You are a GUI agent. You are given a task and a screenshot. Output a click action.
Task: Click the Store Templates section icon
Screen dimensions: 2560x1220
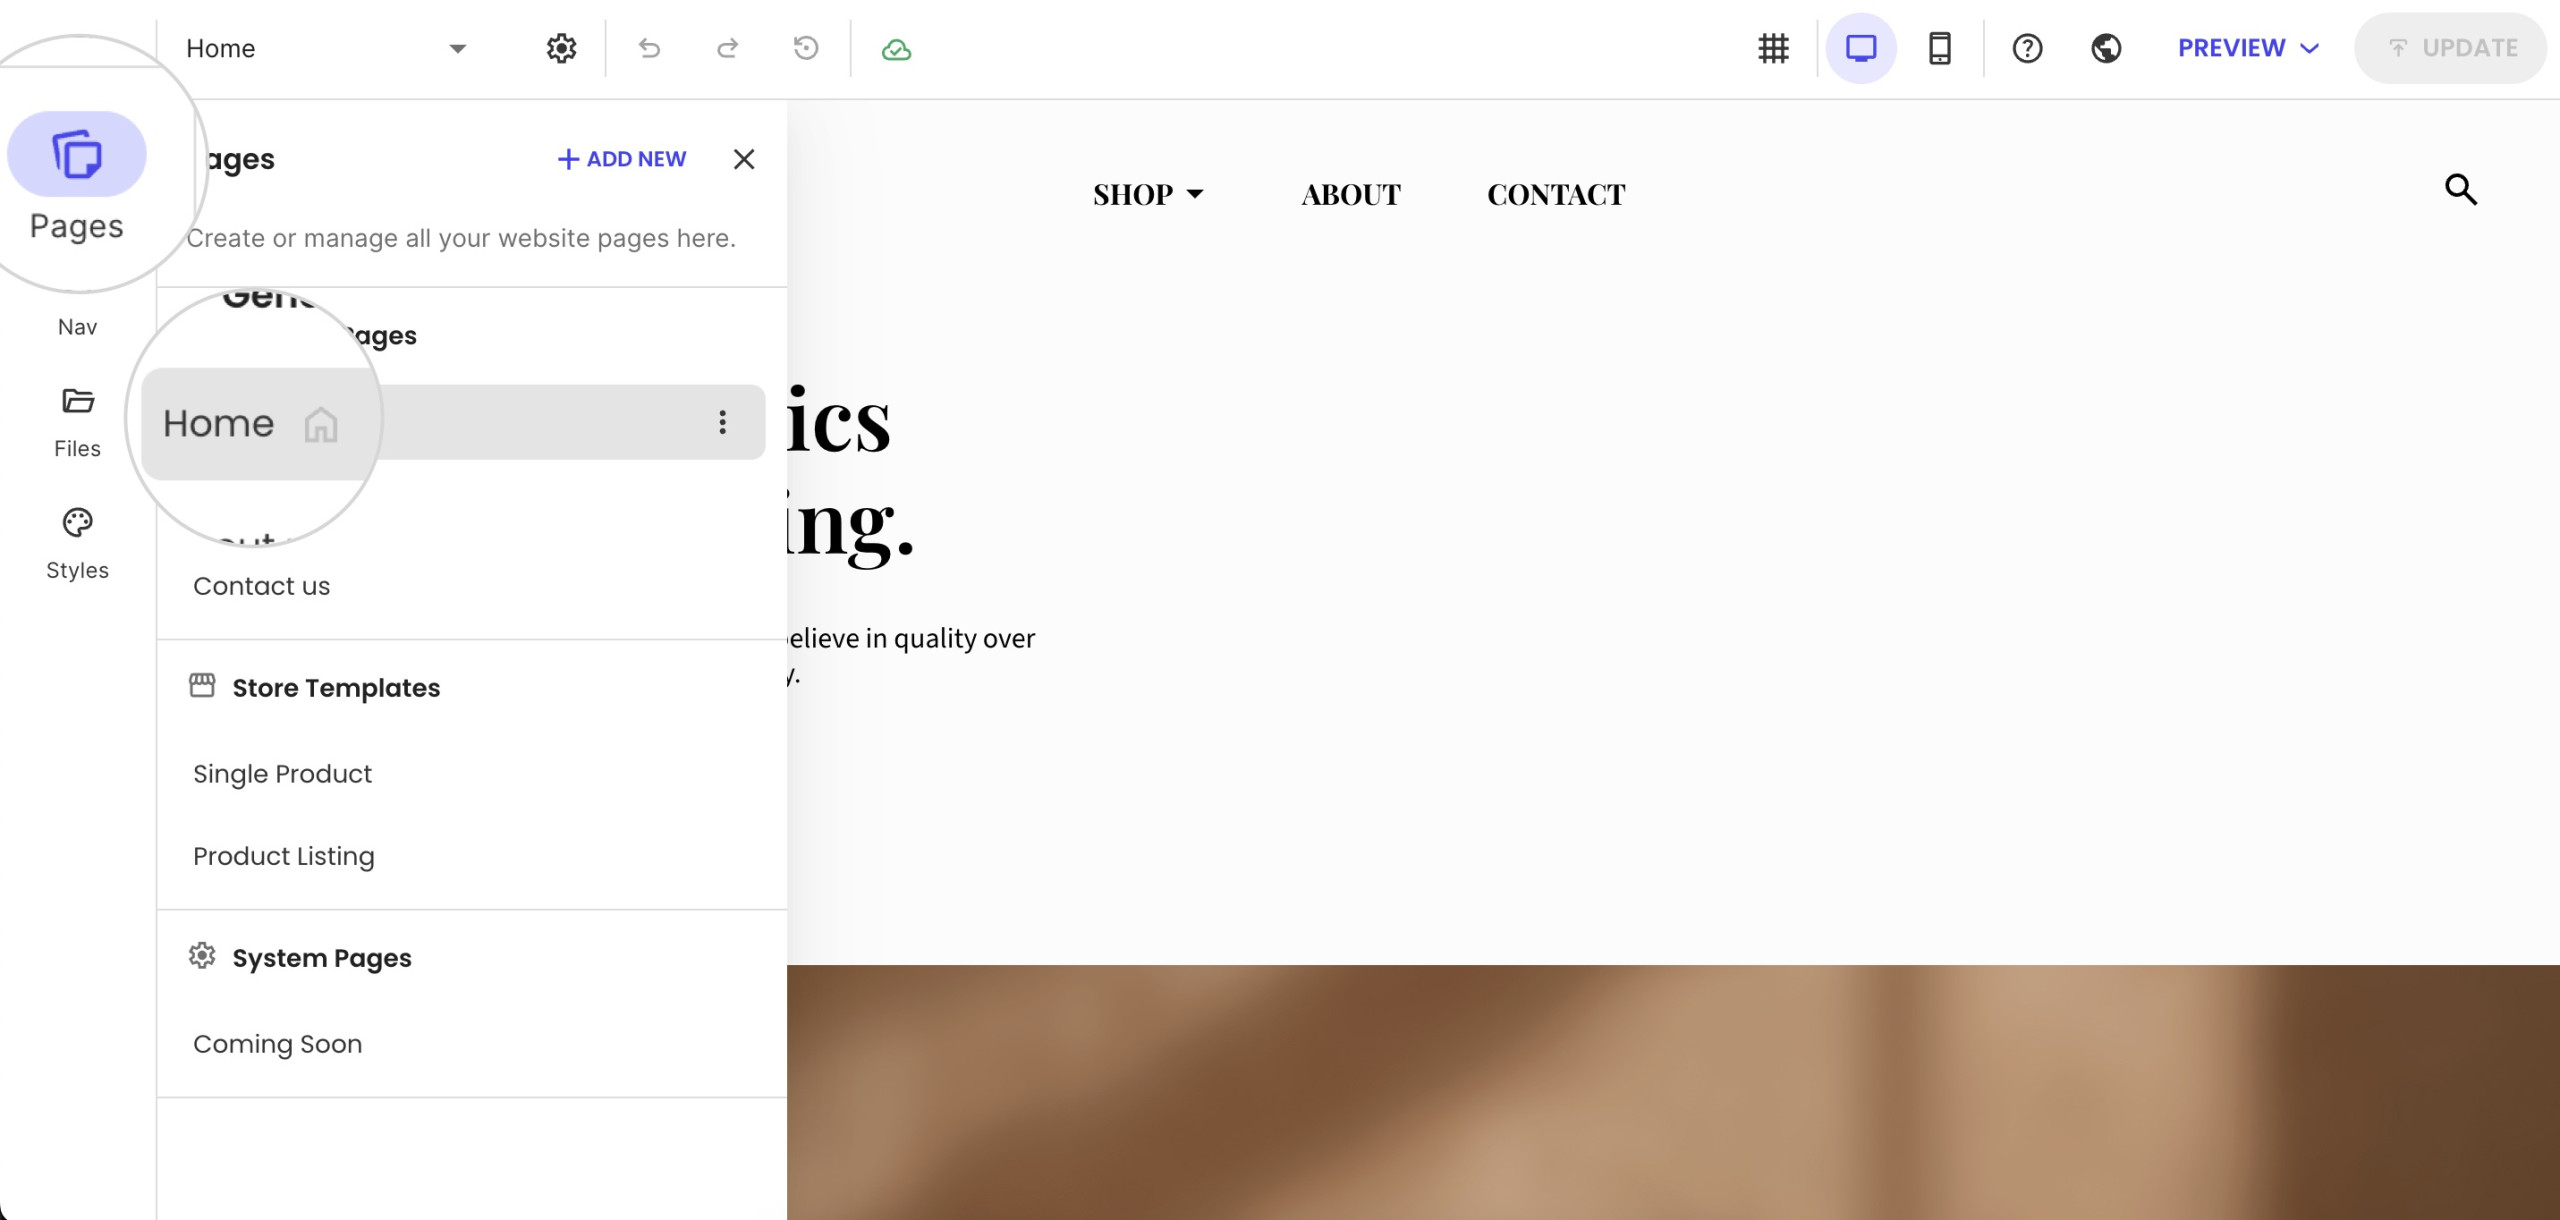(x=202, y=686)
